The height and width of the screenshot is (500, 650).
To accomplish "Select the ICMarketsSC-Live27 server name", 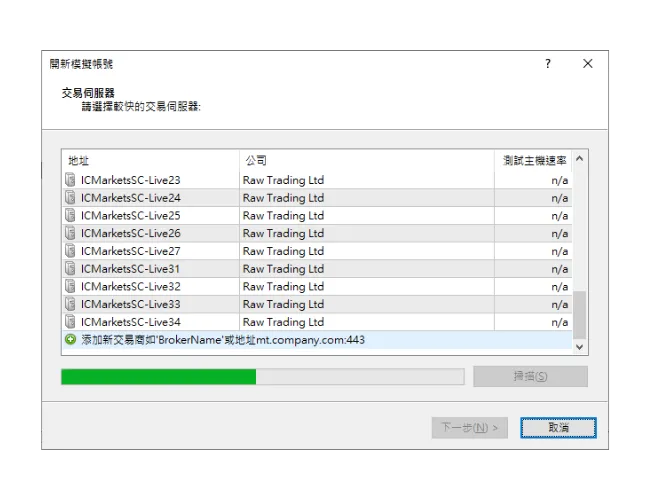I will [131, 251].
